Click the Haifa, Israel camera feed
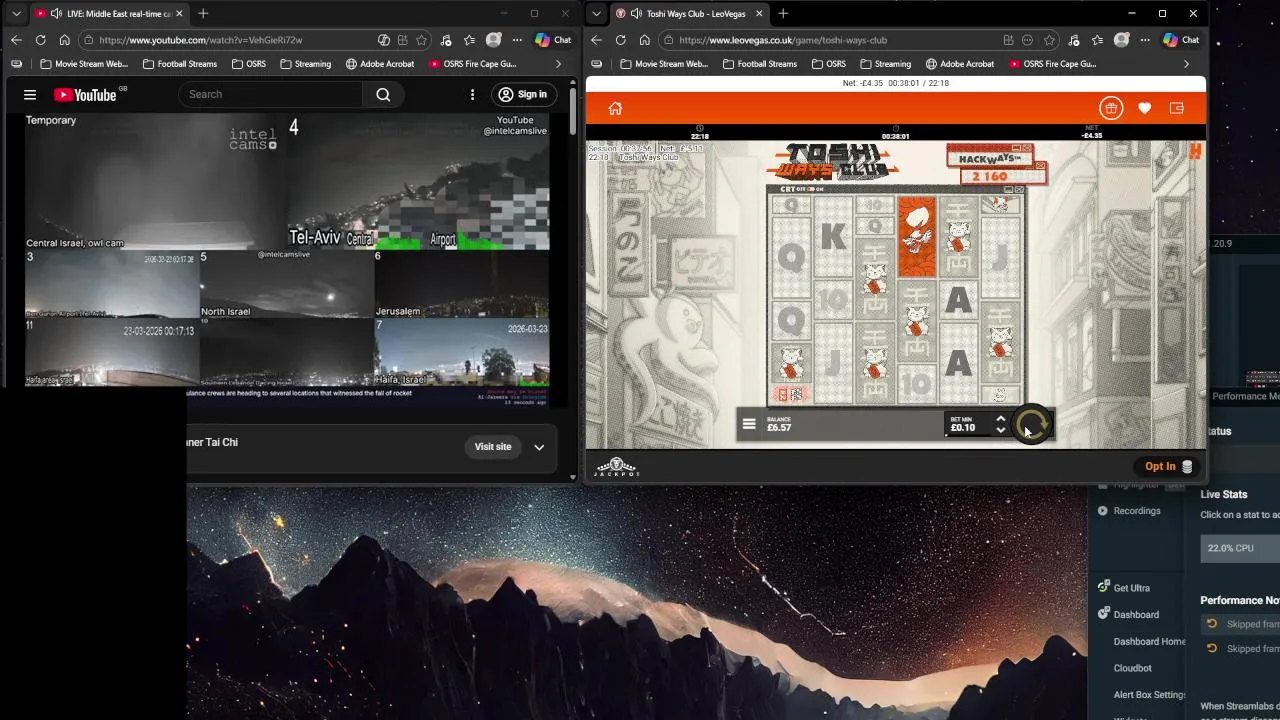 tap(462, 353)
